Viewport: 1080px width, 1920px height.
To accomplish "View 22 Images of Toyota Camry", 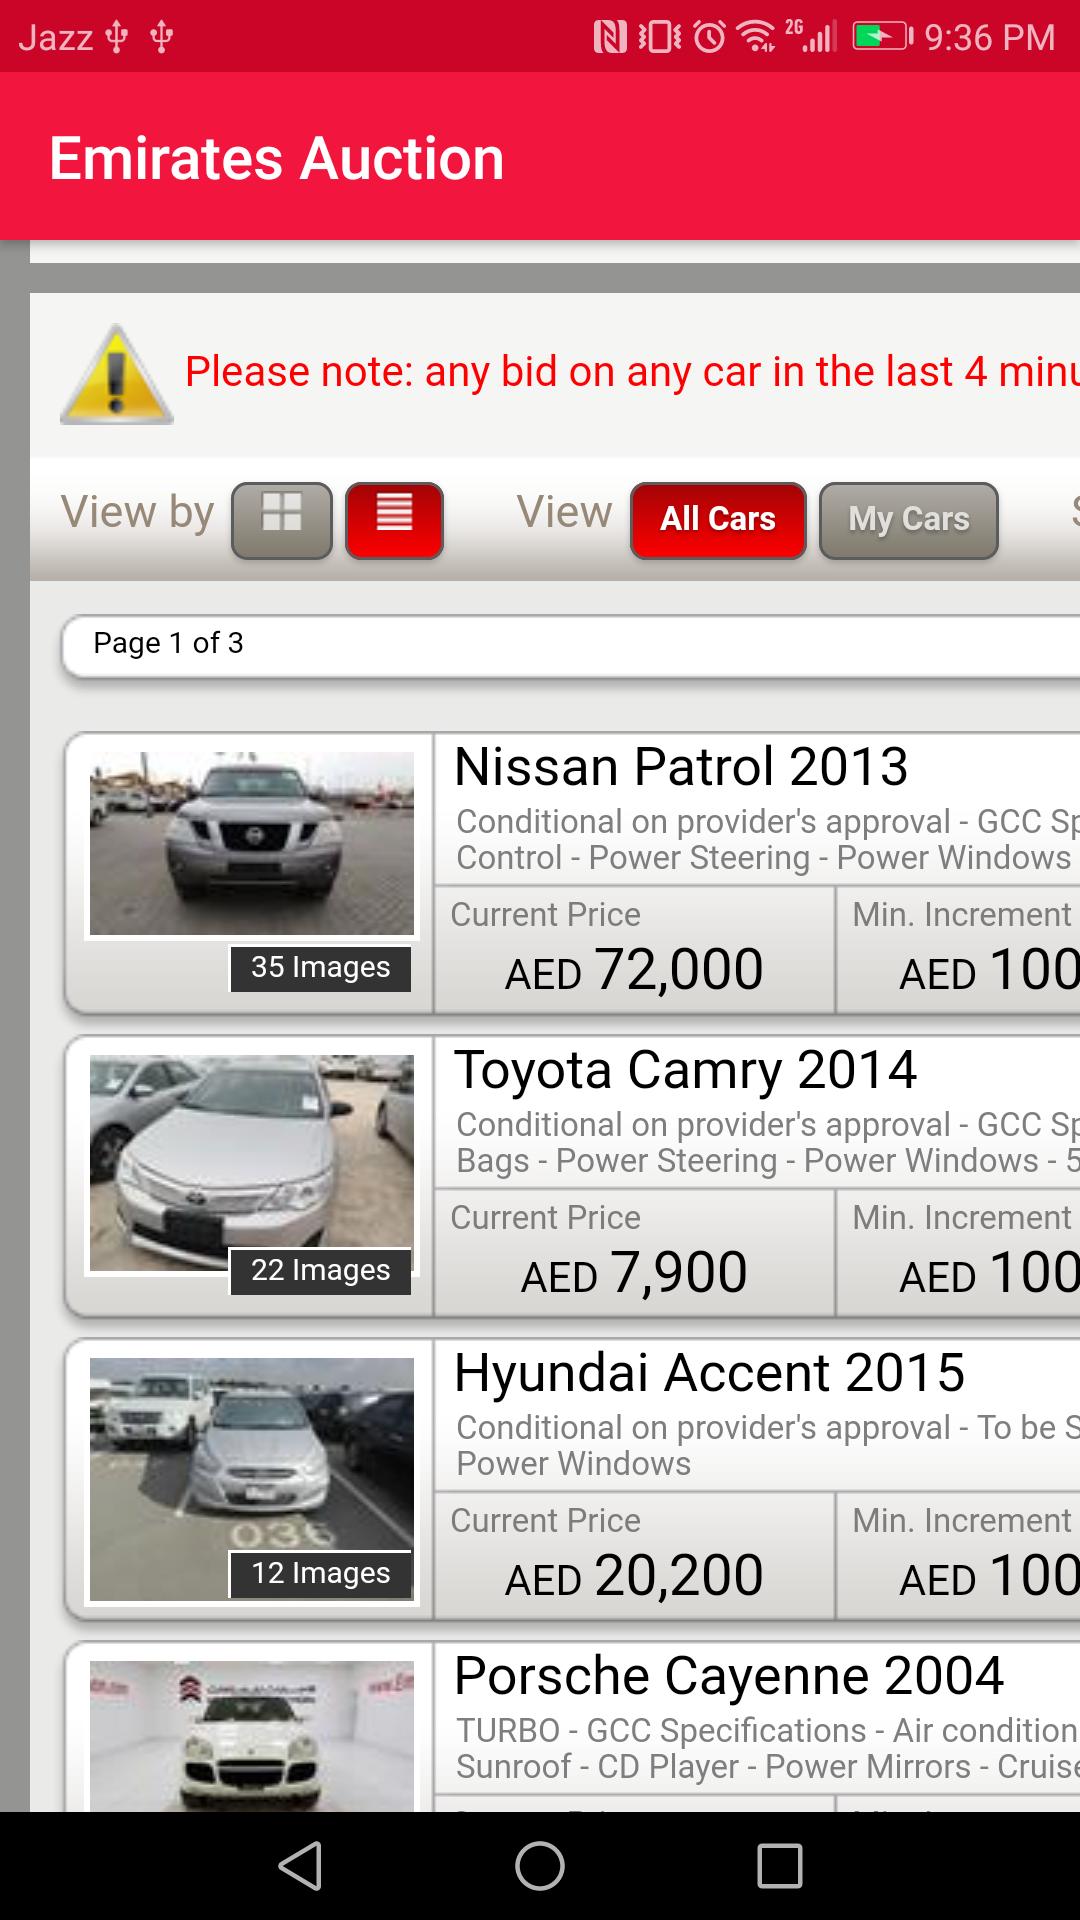I will coord(321,1271).
